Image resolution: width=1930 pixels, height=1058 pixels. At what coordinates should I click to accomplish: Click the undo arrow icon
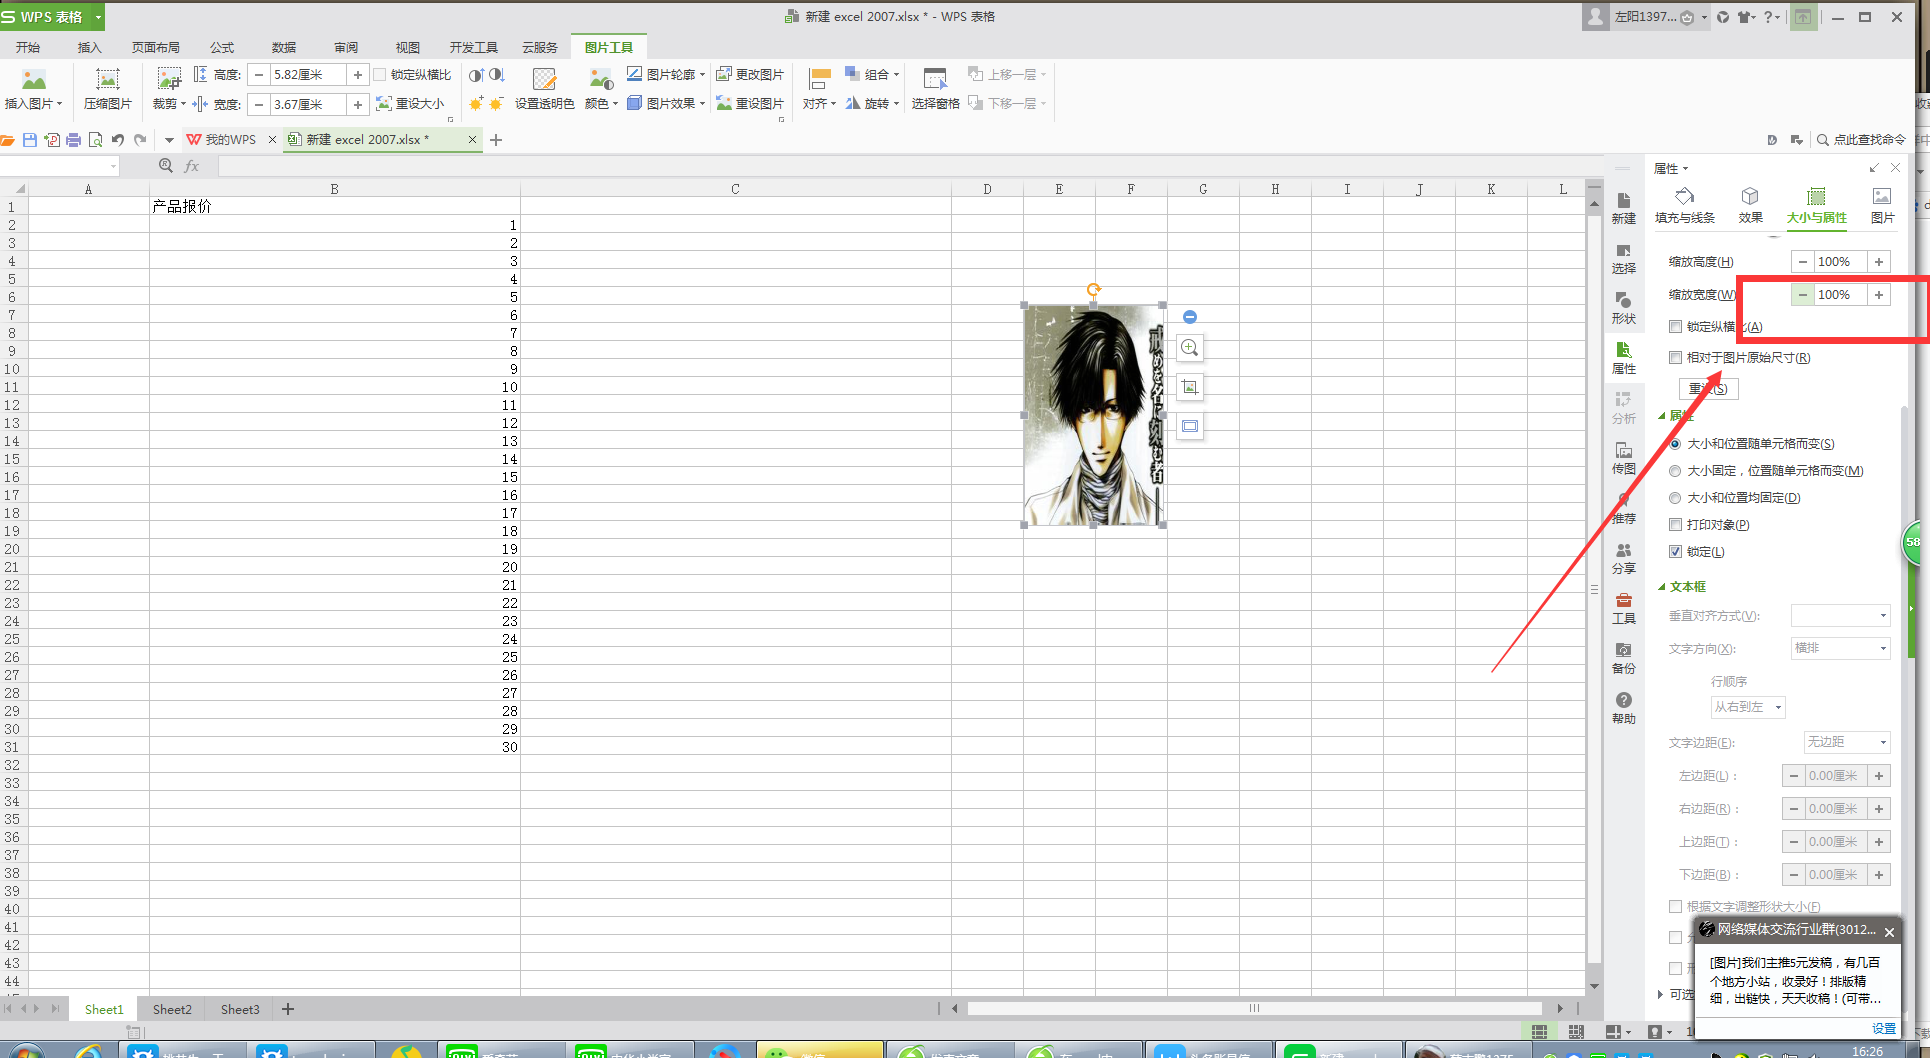118,140
